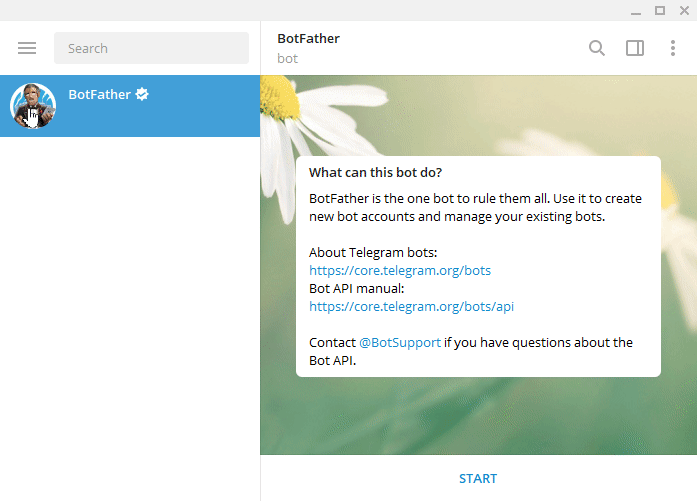This screenshot has width=697, height=501.
Task: Click the BotFather title in chat header
Action: click(308, 39)
